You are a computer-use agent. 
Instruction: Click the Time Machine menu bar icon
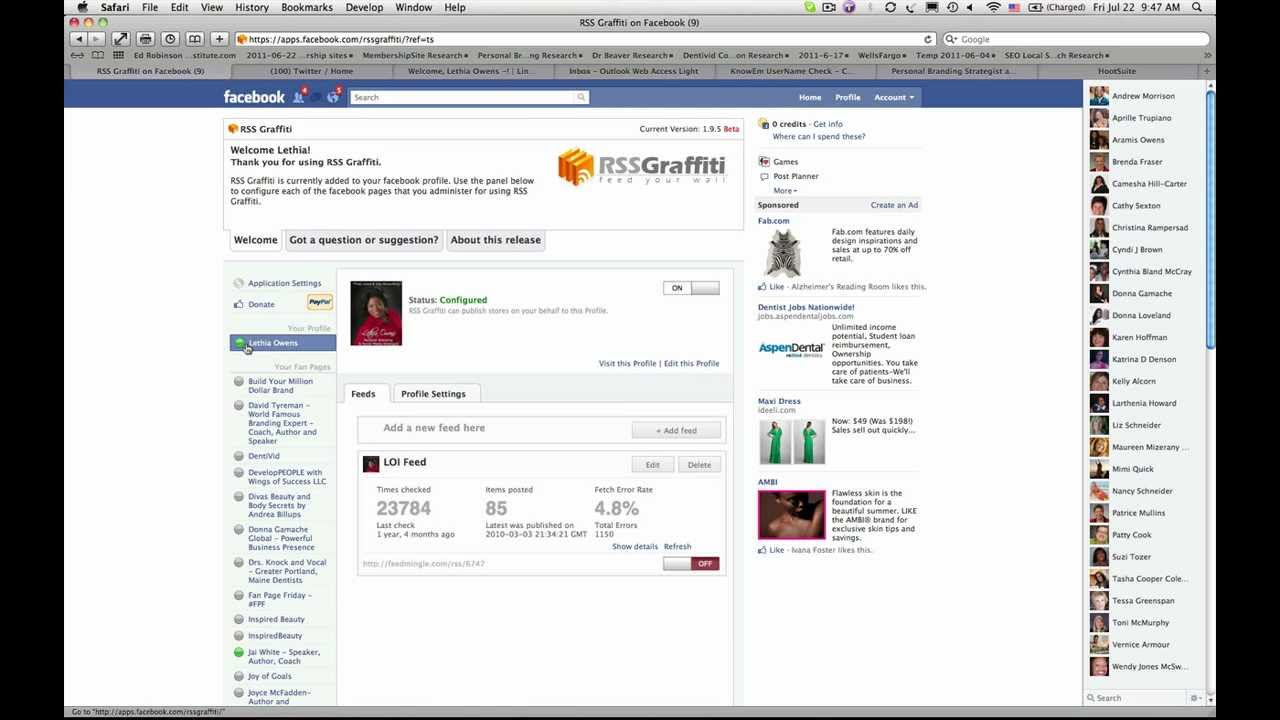point(951,7)
